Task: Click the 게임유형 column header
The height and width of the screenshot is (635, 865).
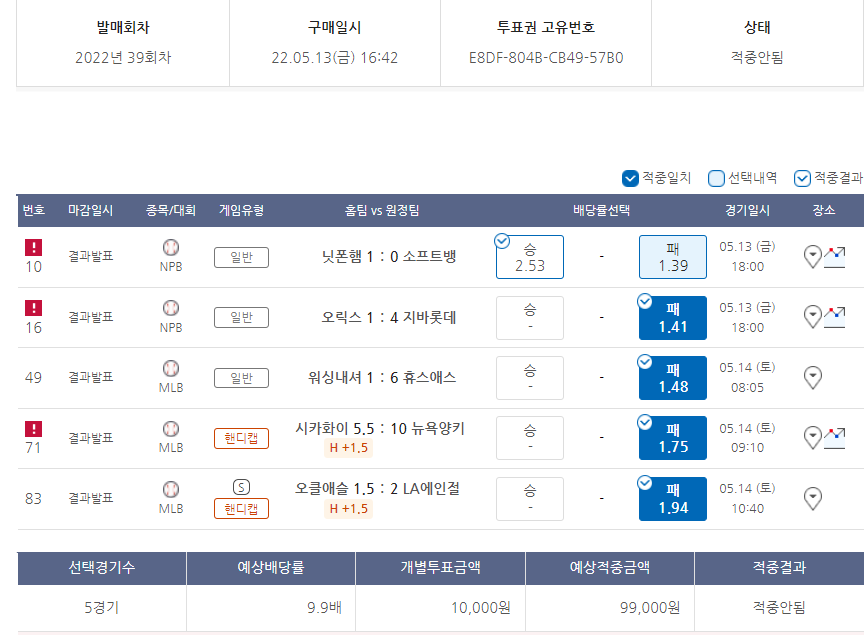Action: pyautogui.click(x=241, y=210)
